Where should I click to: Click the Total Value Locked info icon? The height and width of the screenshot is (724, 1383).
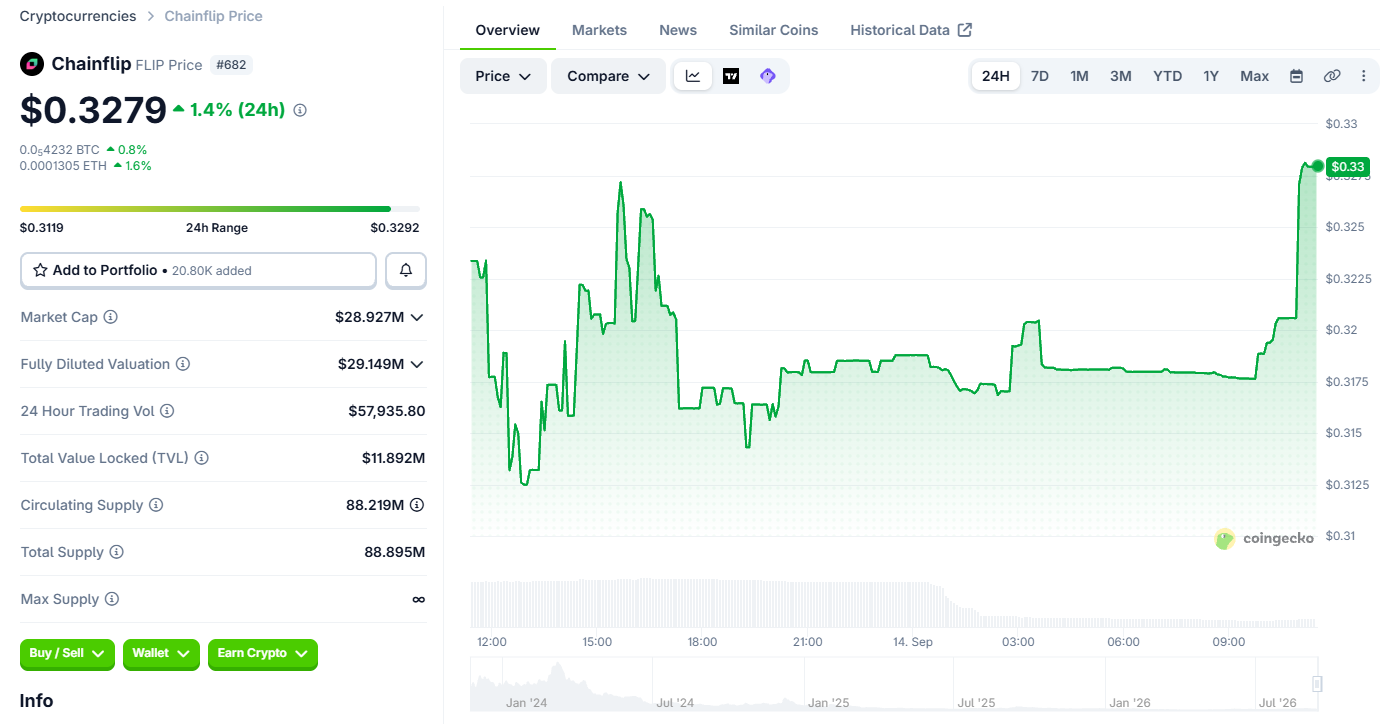(x=201, y=458)
